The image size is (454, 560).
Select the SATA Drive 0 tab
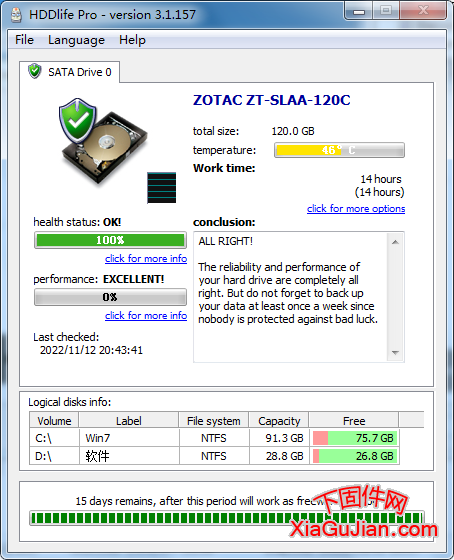pyautogui.click(x=70, y=72)
